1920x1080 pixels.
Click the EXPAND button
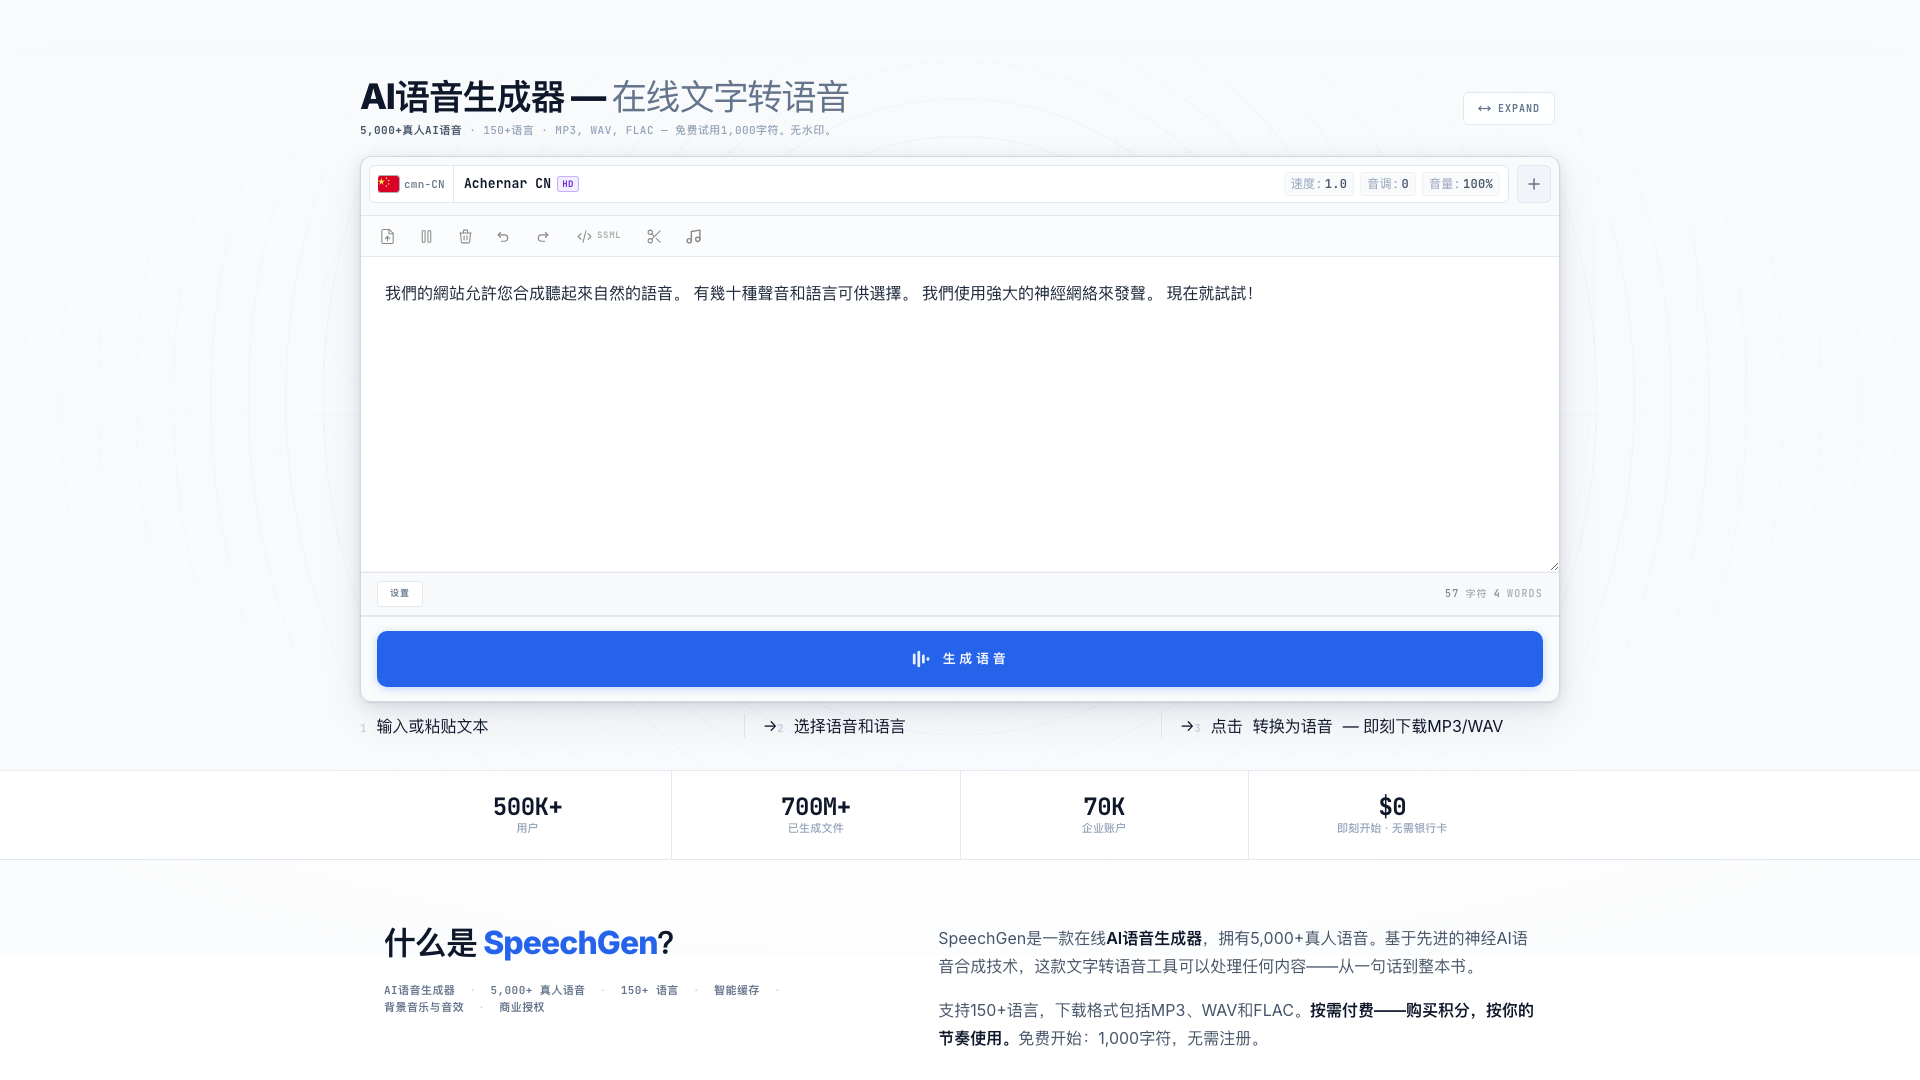(x=1509, y=109)
